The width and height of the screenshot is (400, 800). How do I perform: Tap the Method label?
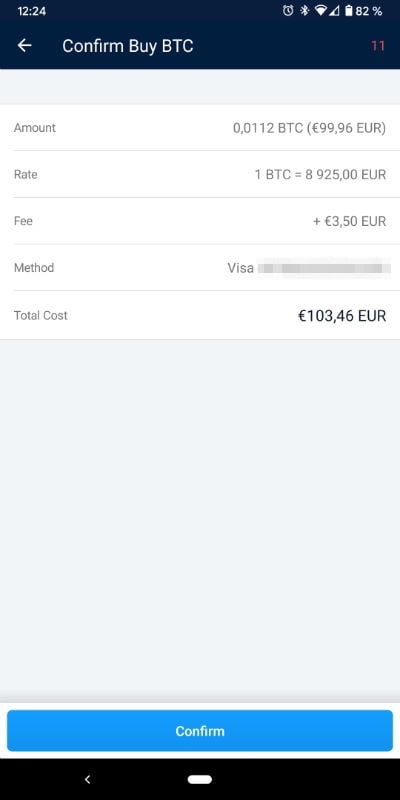pos(34,268)
